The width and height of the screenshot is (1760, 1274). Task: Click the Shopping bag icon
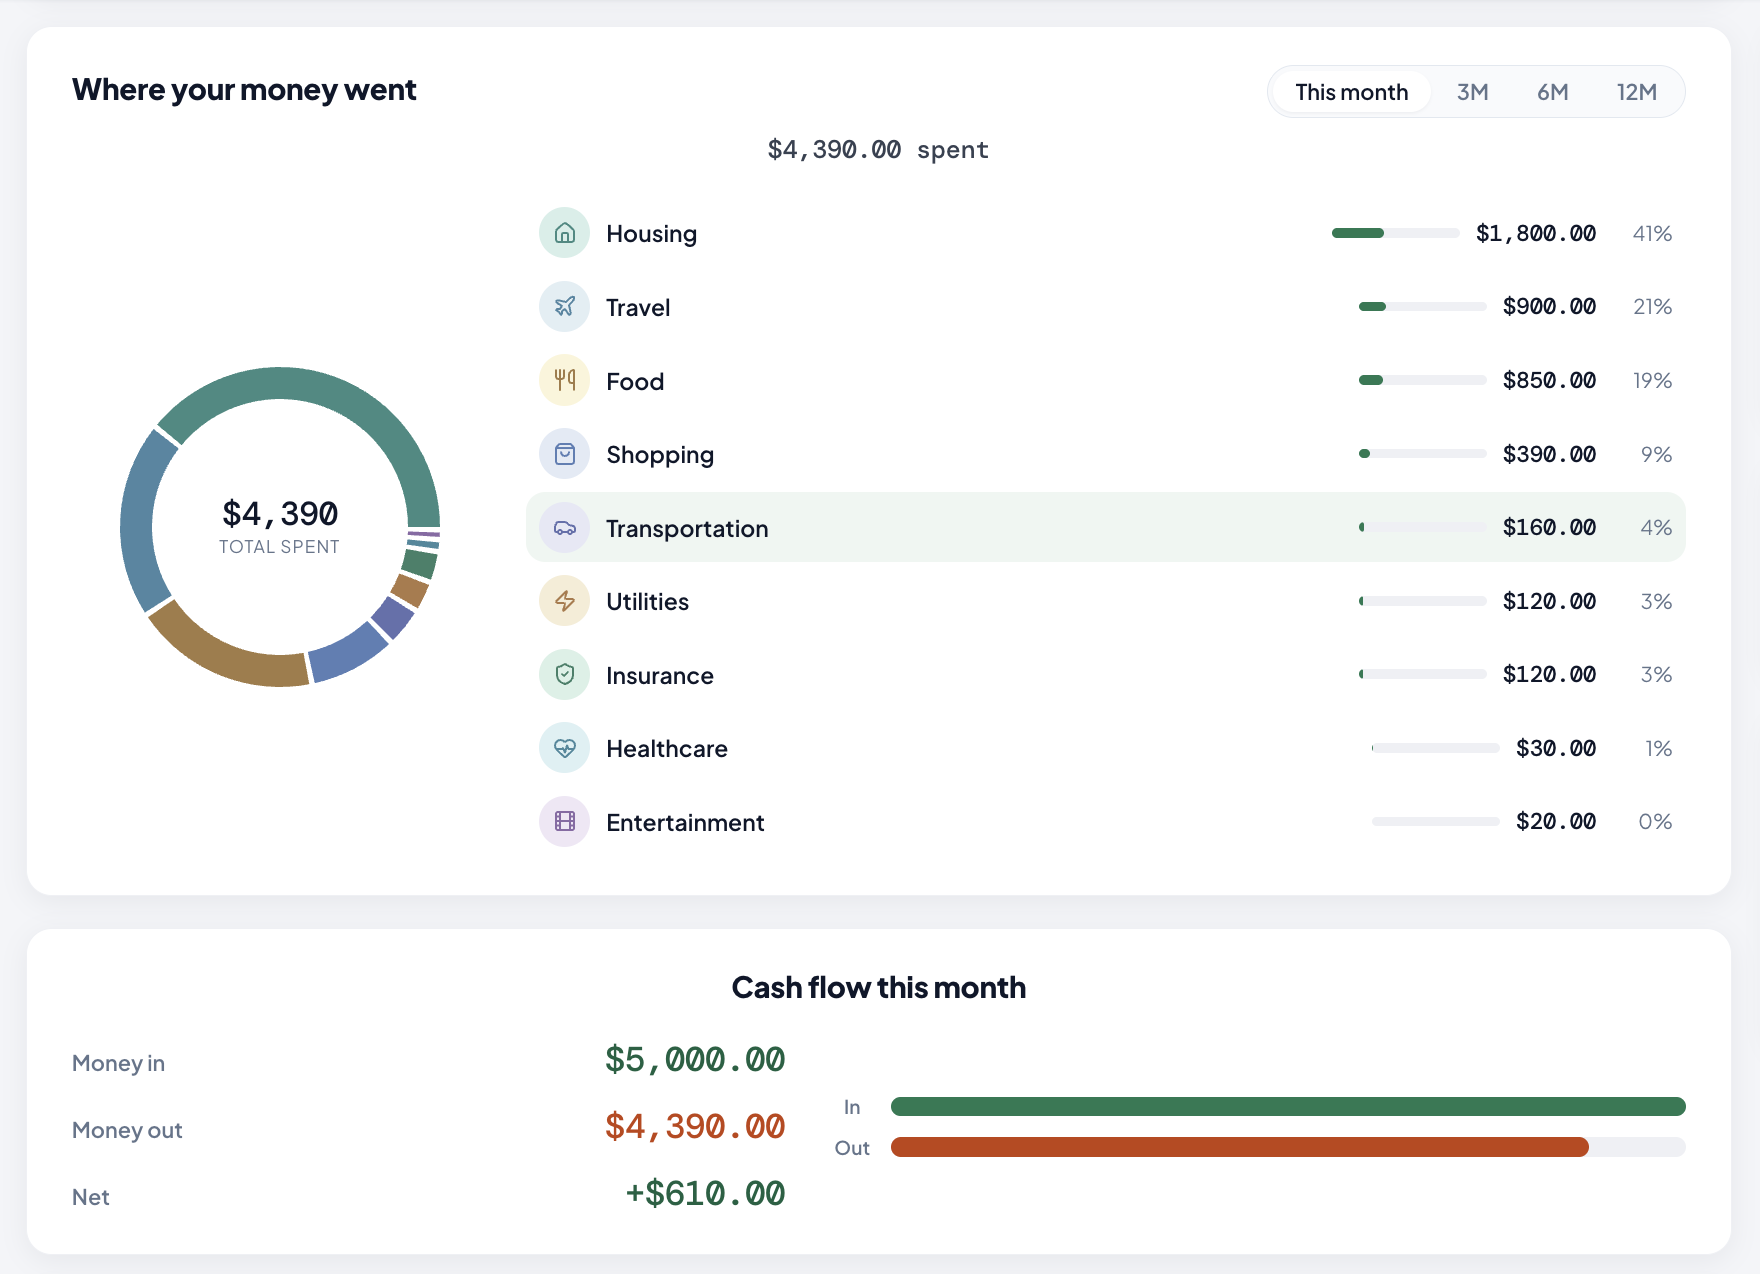pos(565,454)
